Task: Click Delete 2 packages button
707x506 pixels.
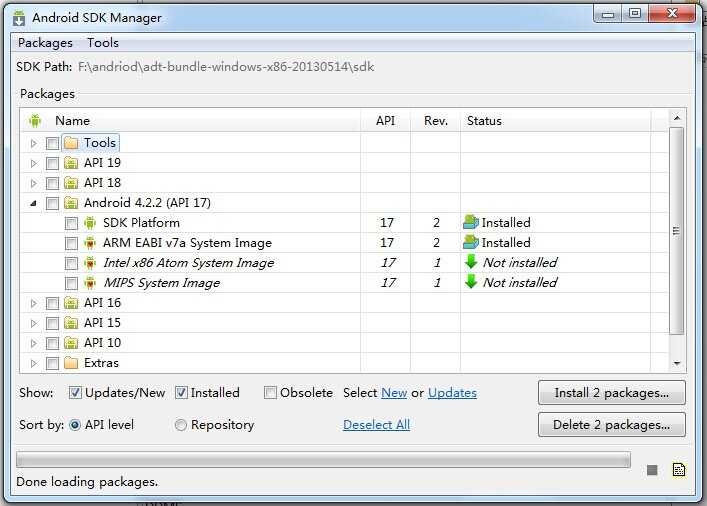Action: pyautogui.click(x=611, y=425)
